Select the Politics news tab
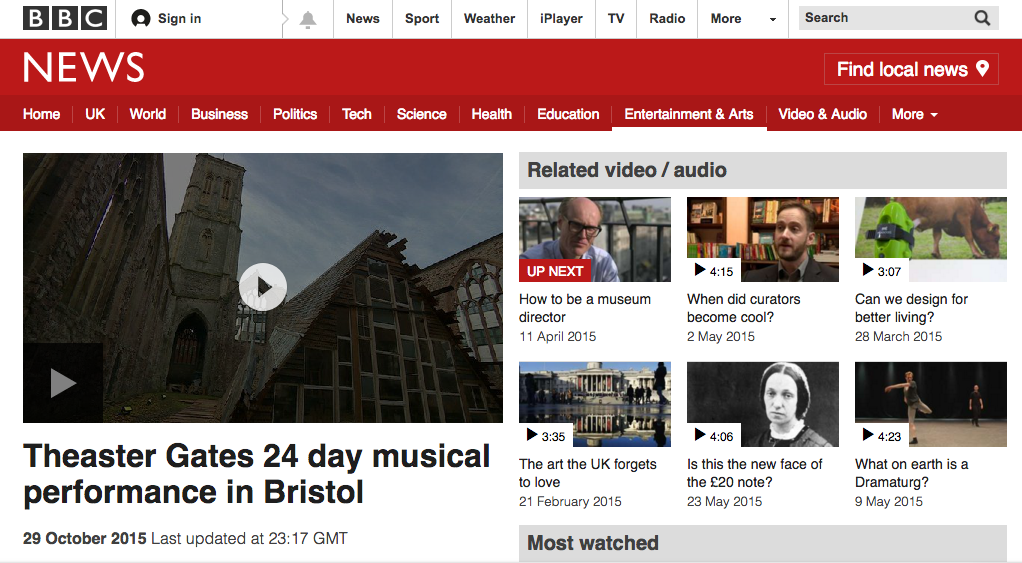 295,114
